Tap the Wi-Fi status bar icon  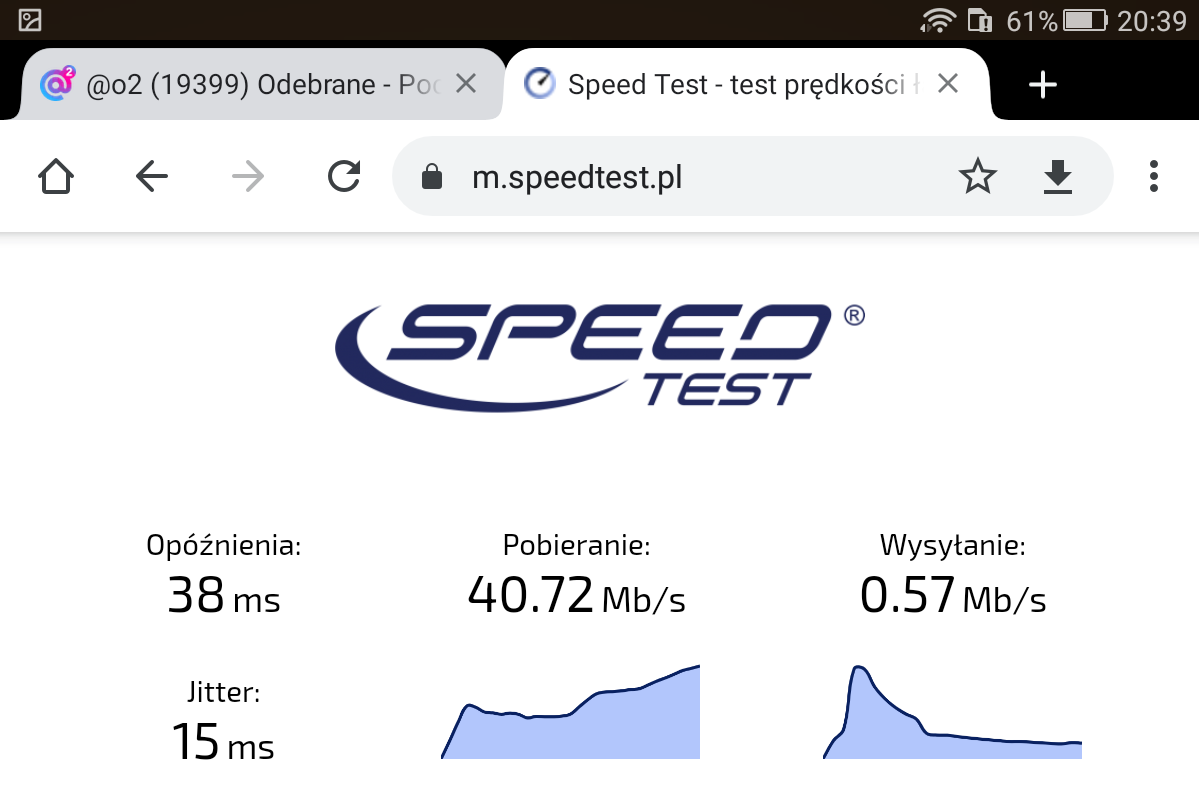tap(938, 20)
